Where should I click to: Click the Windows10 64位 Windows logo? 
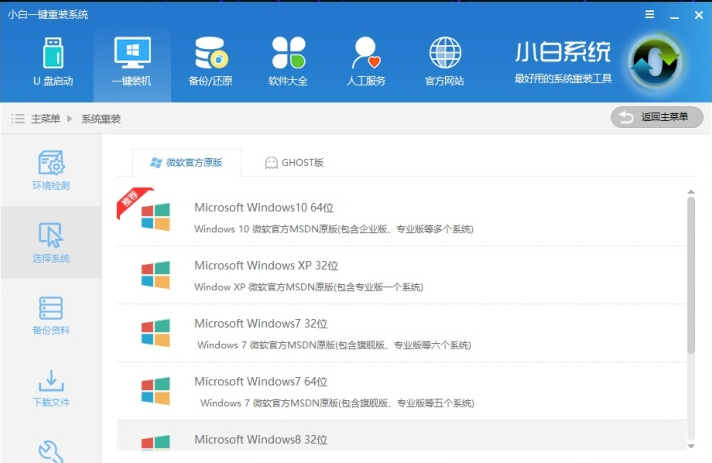(155, 217)
